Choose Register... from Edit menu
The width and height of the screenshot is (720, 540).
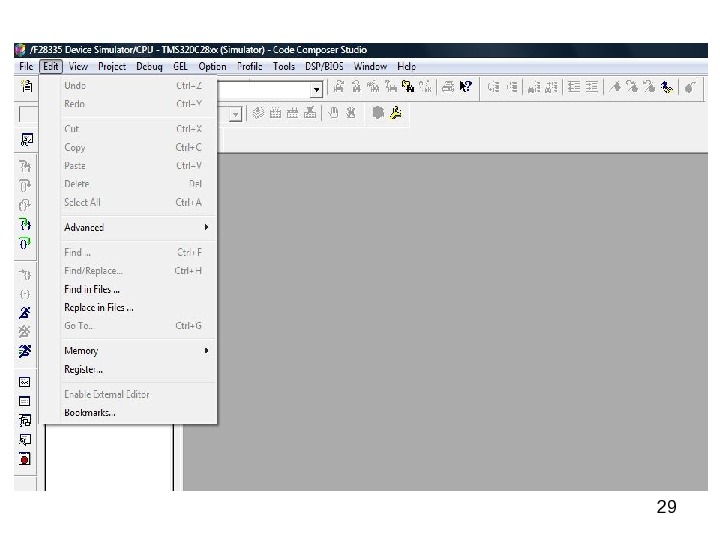coord(137,369)
